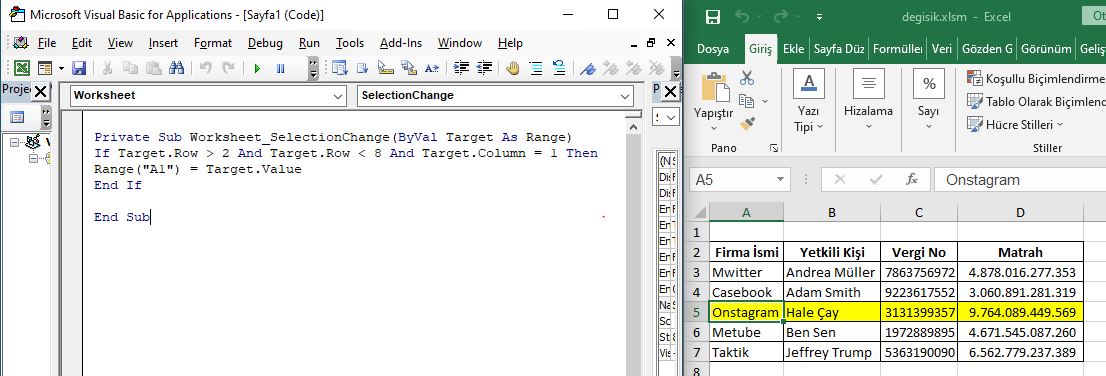Run the macro with green play icon
The image size is (1106, 376).
coord(257,68)
